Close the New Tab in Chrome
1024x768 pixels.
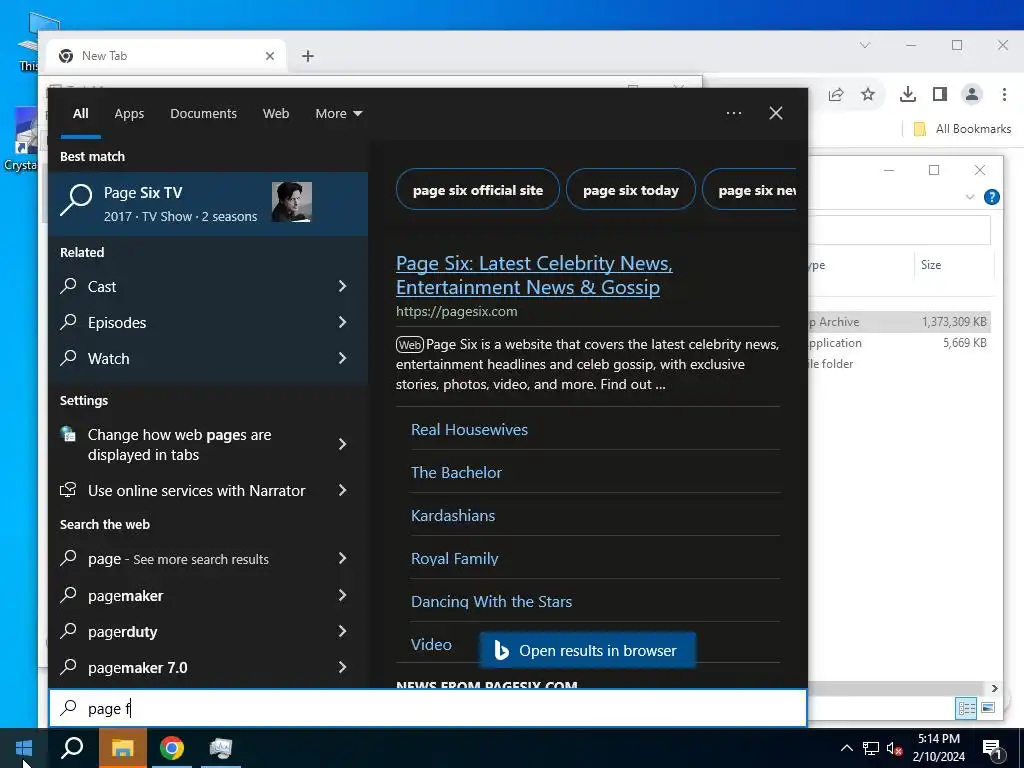pos(270,56)
